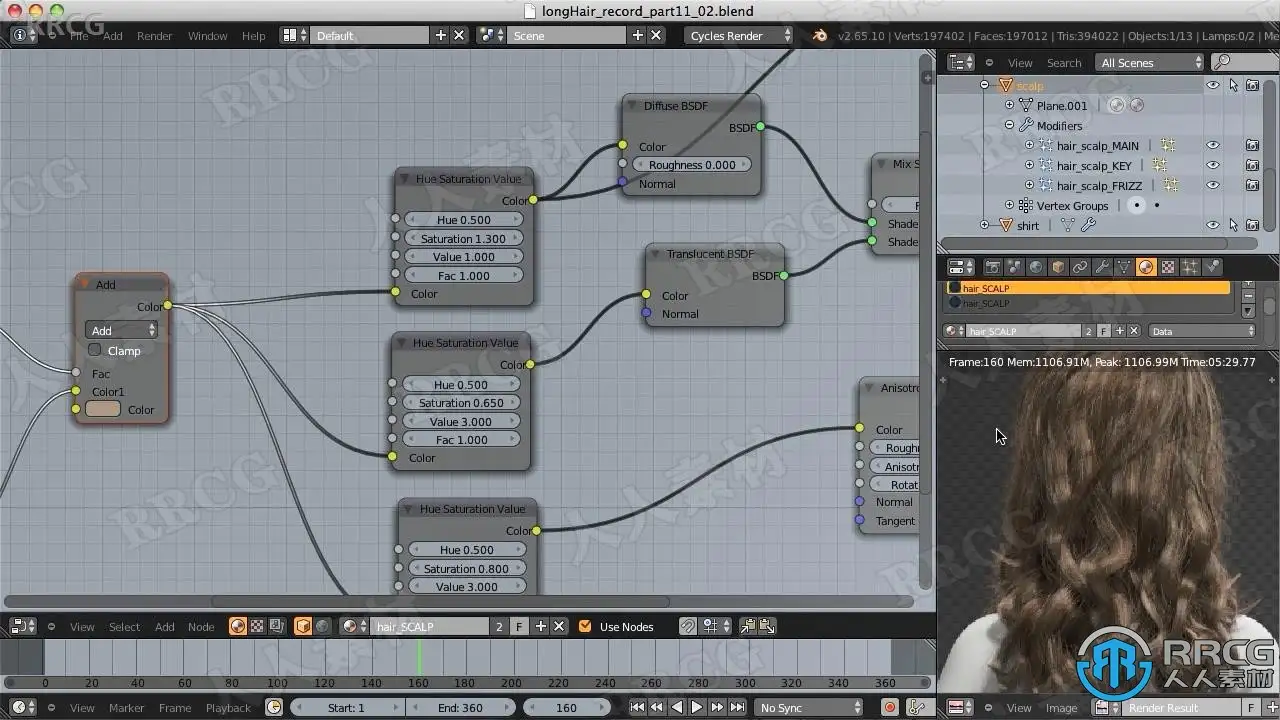Enable Clamp checkbox on Add node
This screenshot has height=720, width=1280.
click(95, 350)
